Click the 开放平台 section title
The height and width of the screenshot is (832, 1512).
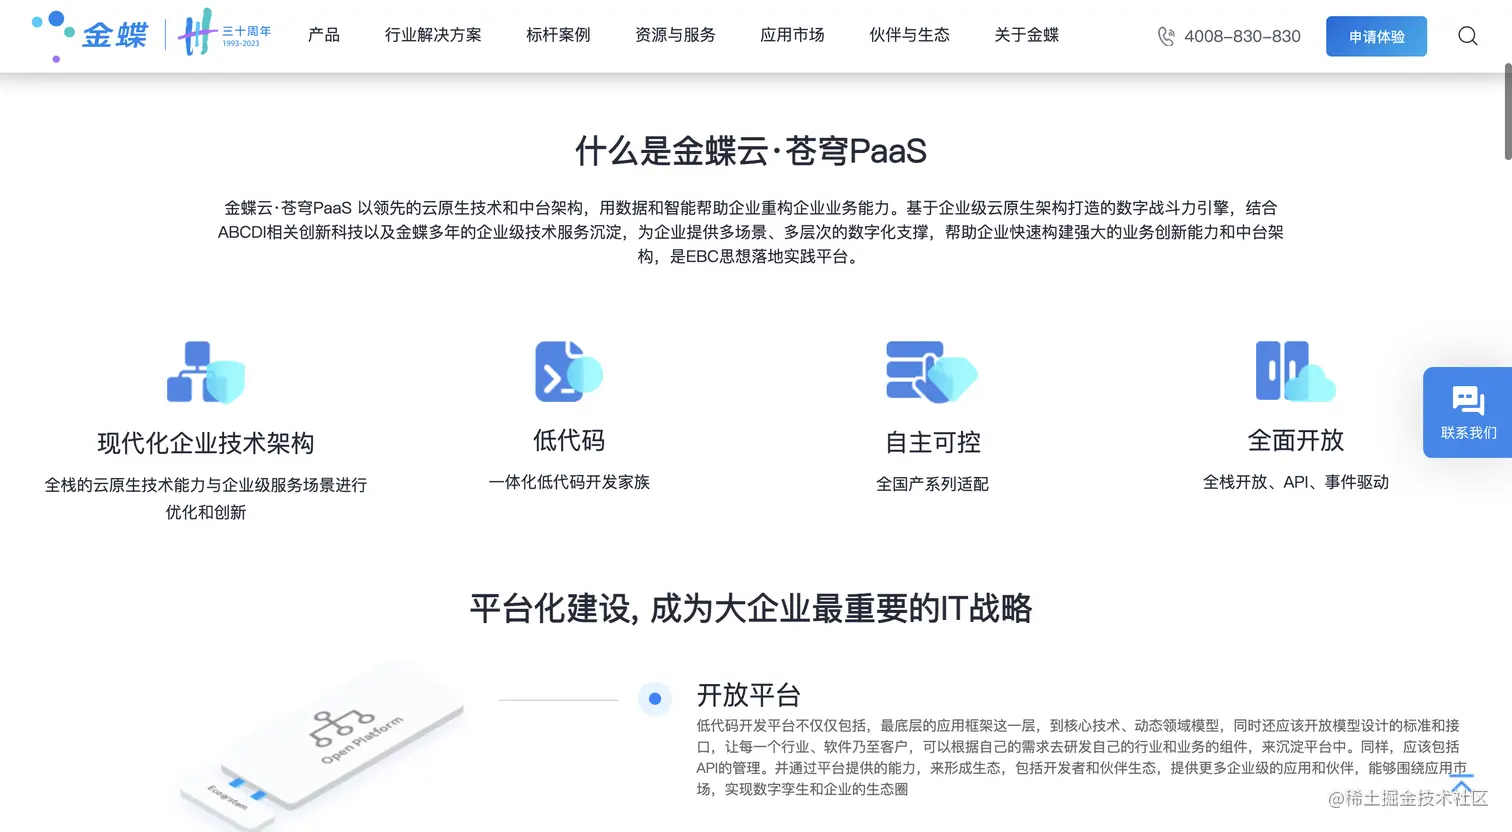tap(749, 695)
